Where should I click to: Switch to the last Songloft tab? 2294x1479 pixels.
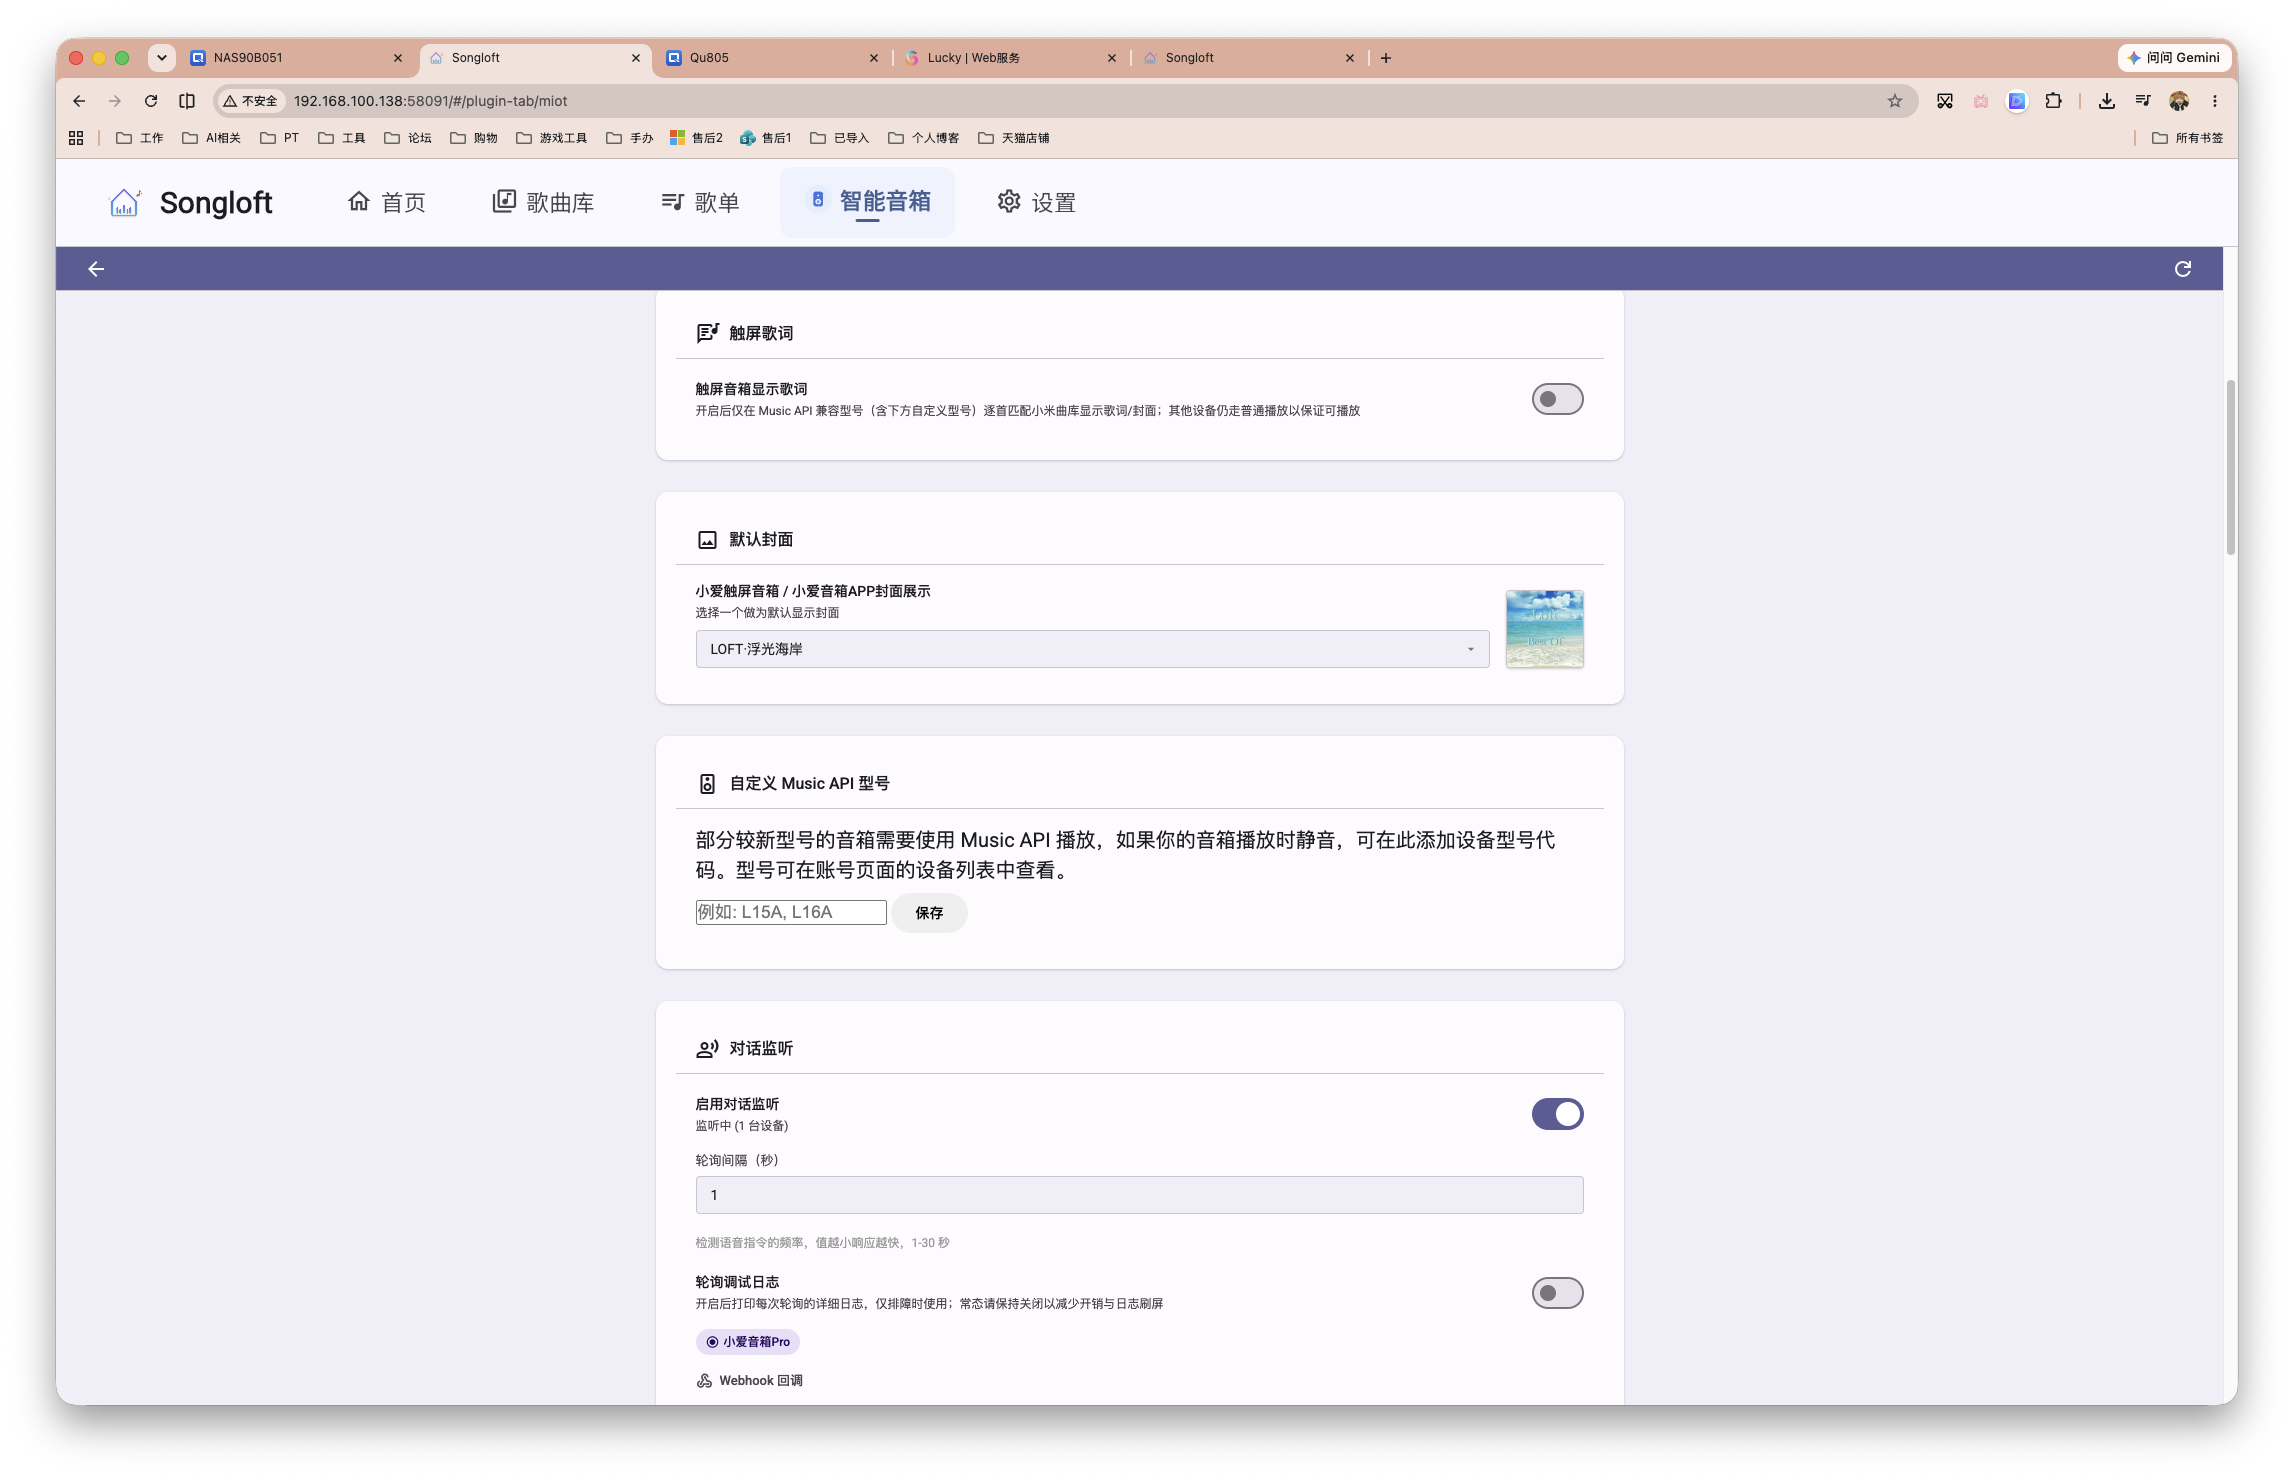[1248, 58]
